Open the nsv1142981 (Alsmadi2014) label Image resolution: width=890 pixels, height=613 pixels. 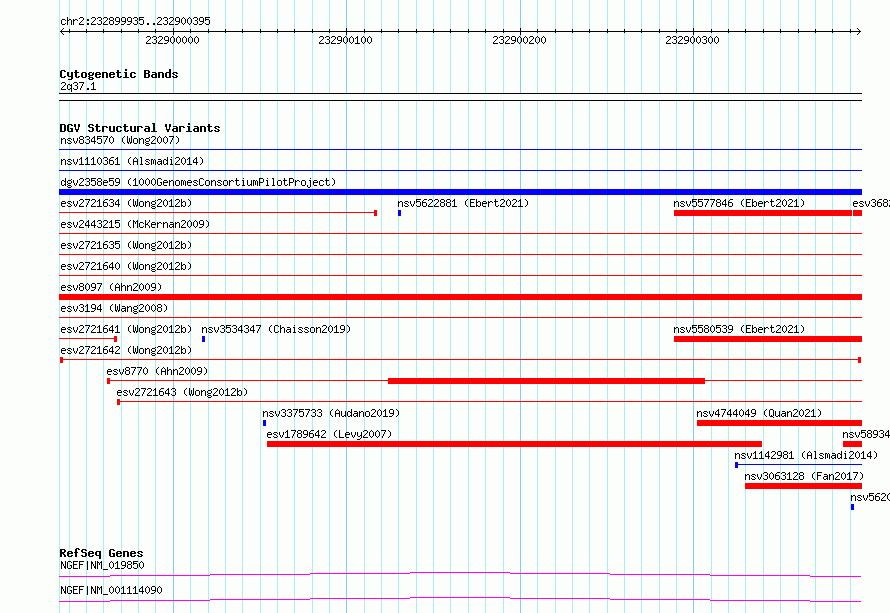click(806, 455)
